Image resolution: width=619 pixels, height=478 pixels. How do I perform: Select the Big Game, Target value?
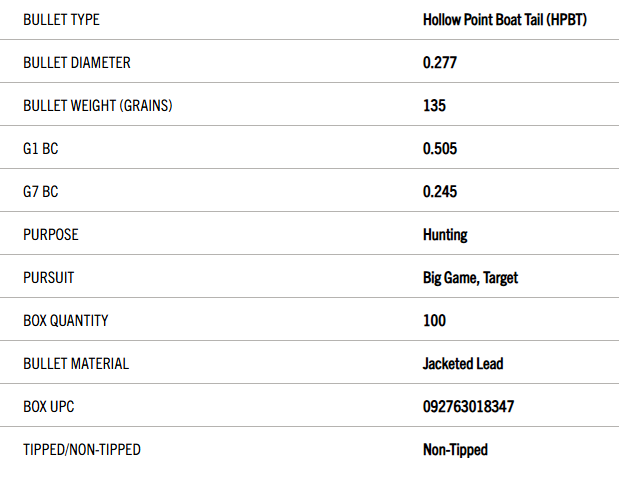(x=471, y=278)
